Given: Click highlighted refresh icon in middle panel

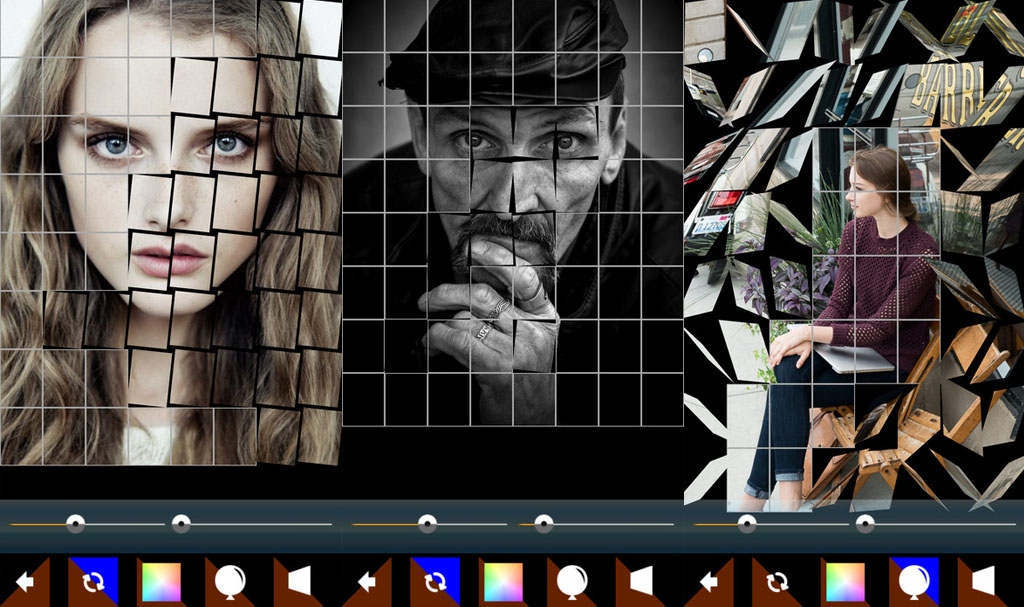Looking at the screenshot, I should [435, 581].
